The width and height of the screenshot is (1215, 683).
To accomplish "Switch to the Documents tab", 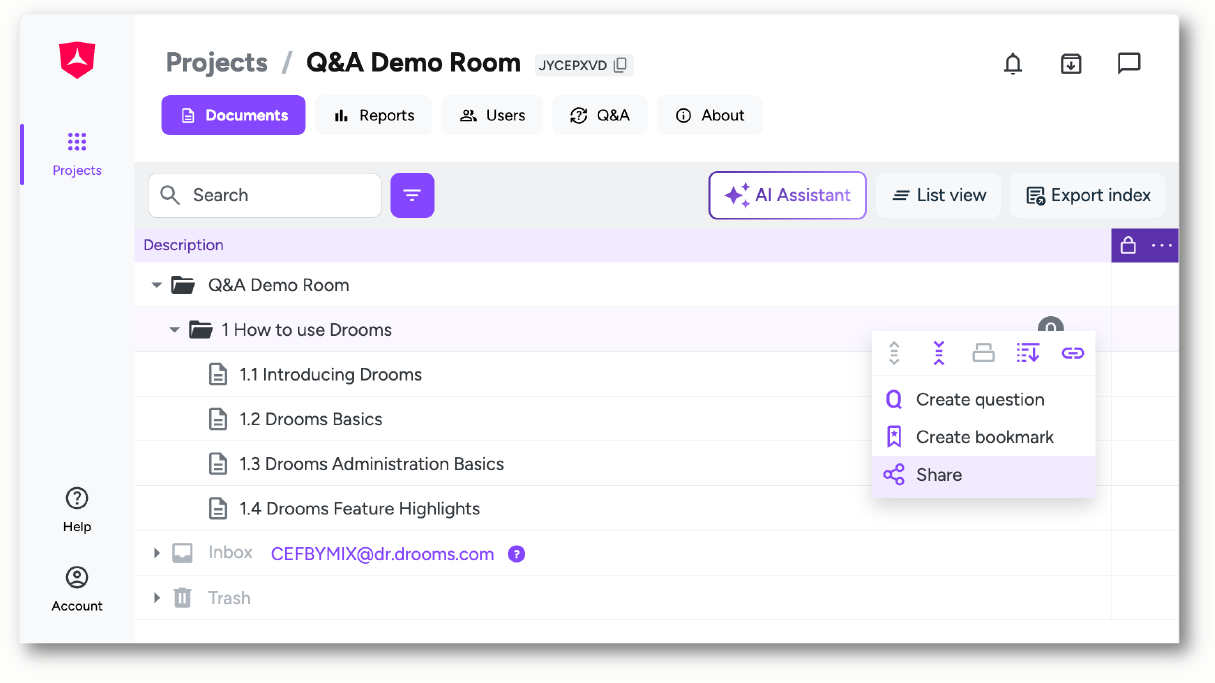I will pyautogui.click(x=234, y=115).
